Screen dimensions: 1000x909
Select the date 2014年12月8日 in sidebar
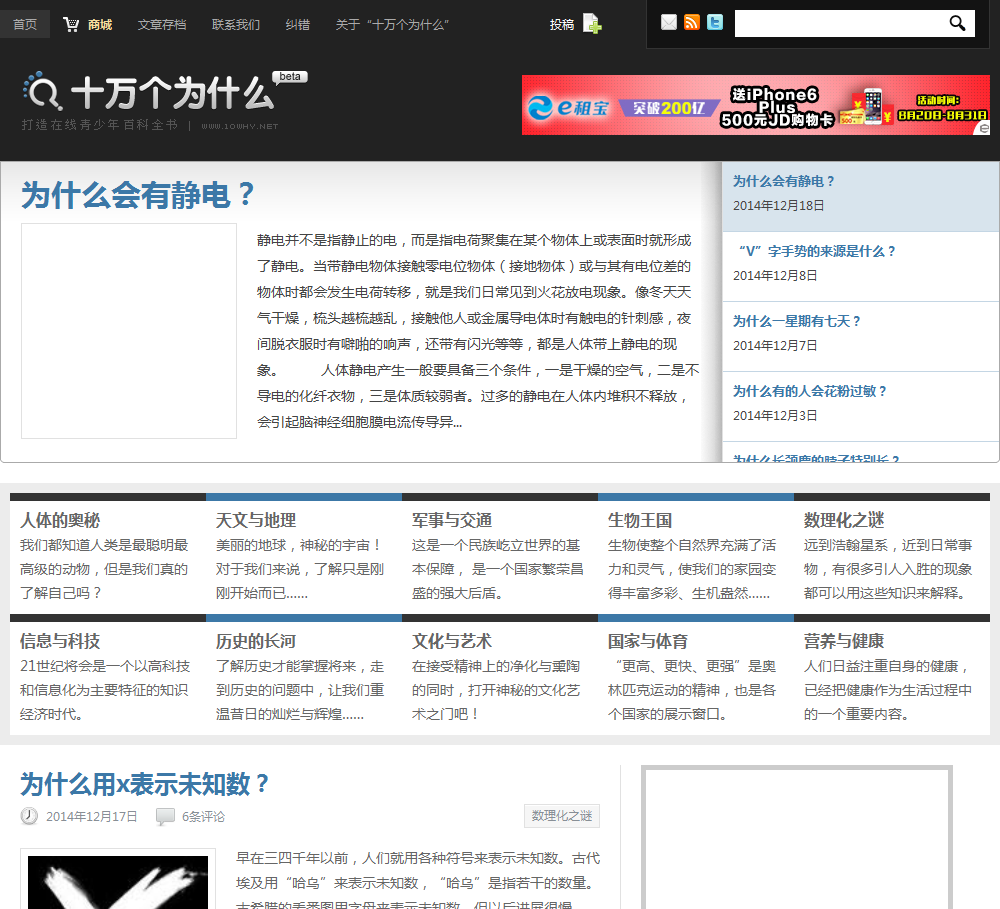pos(775,276)
